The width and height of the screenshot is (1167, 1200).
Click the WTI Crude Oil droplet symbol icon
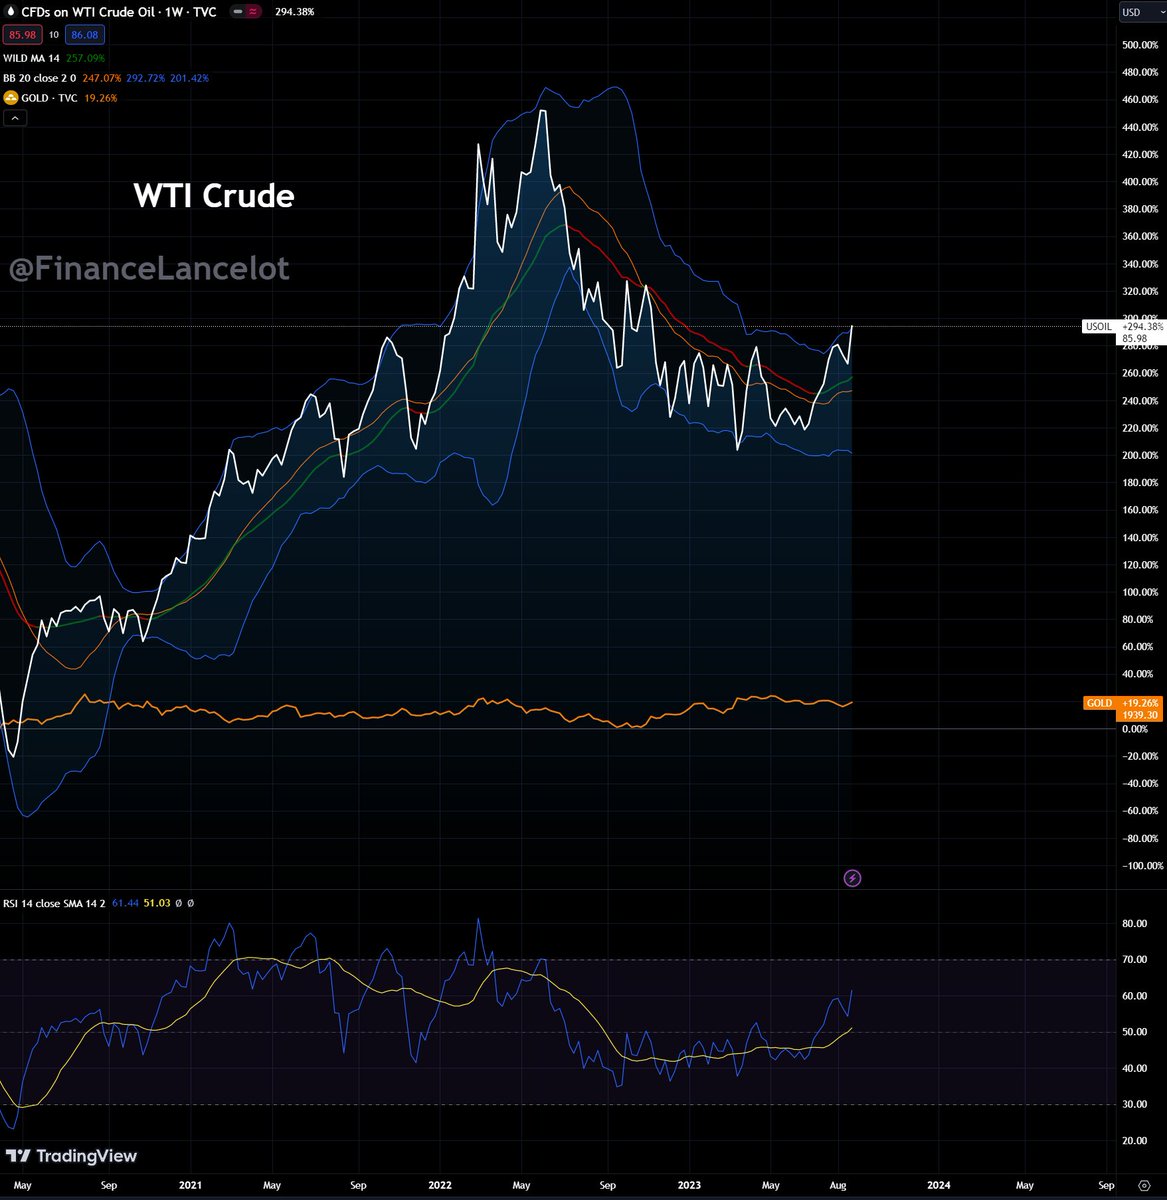coord(10,12)
